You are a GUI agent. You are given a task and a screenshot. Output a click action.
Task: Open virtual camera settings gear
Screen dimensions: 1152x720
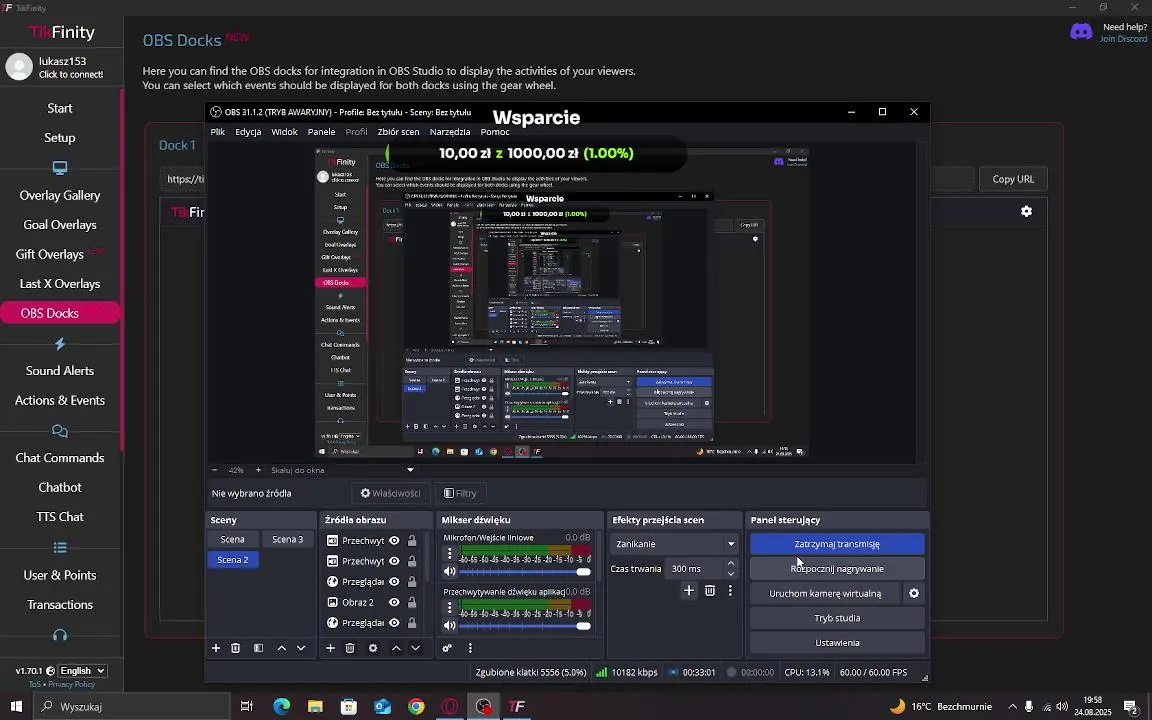pyautogui.click(x=914, y=593)
